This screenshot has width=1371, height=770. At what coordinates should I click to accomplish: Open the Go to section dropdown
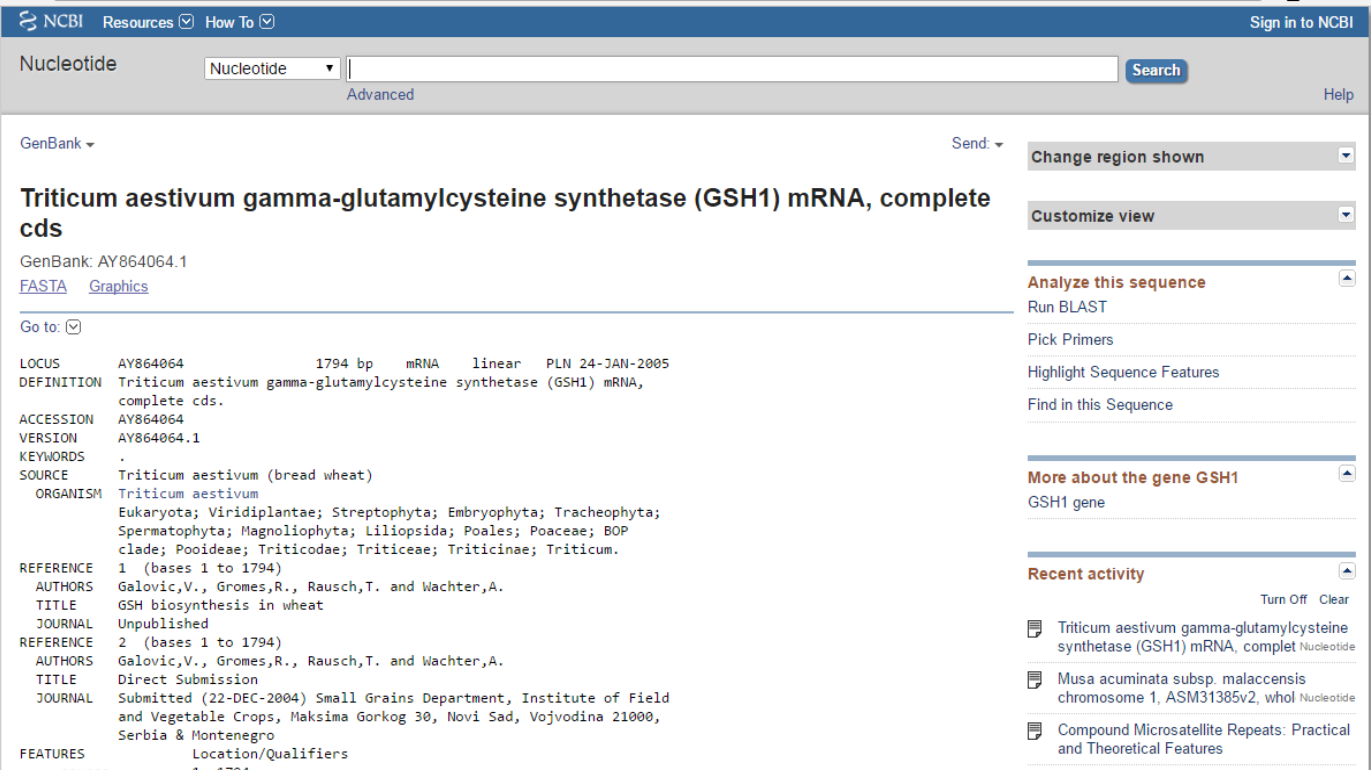tap(73, 327)
